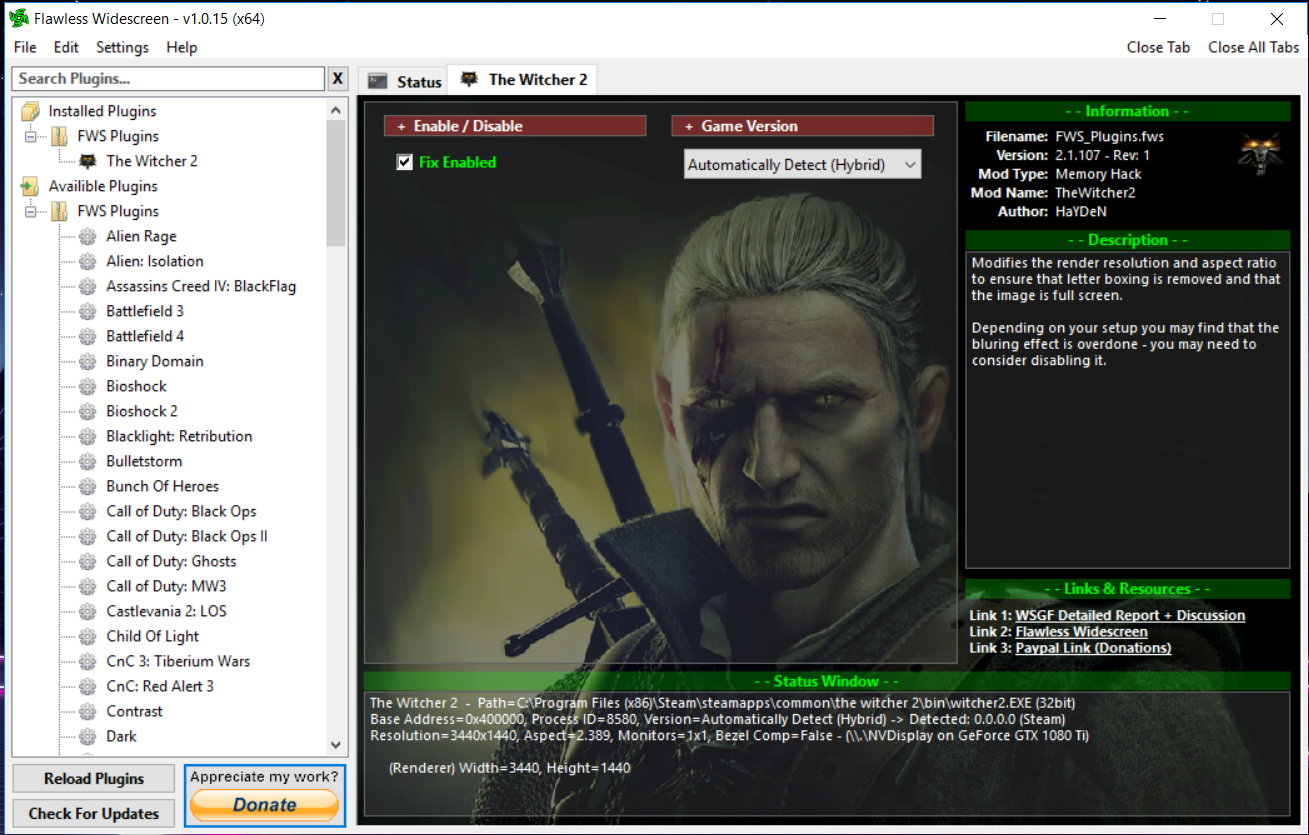Click gear icon beside Call of Duty: Black Ops II
This screenshot has width=1309, height=835.
[x=88, y=536]
